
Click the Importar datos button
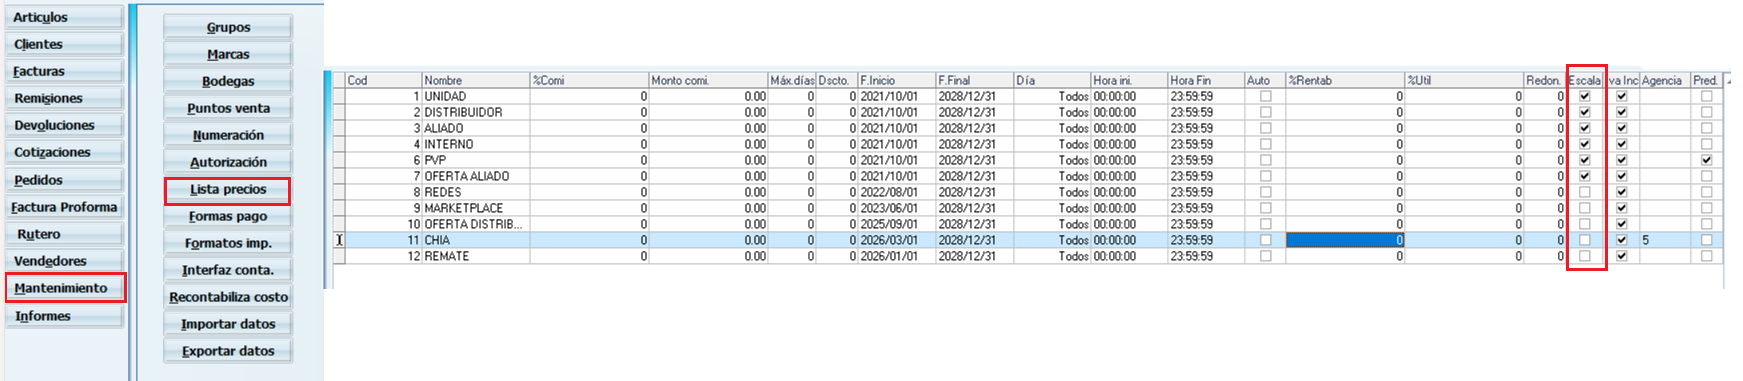228,324
